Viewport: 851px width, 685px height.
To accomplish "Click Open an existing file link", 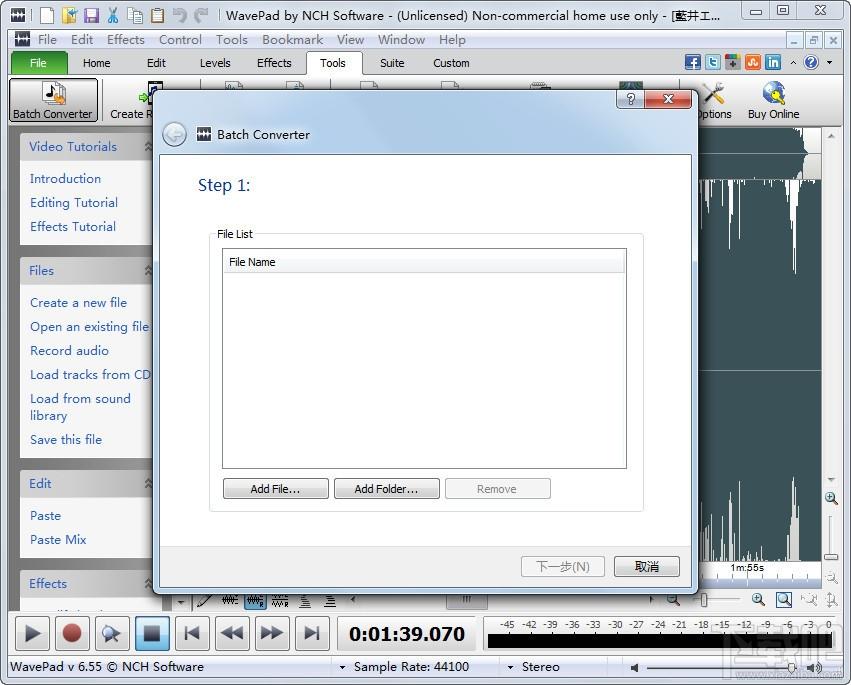I will pyautogui.click(x=90, y=327).
